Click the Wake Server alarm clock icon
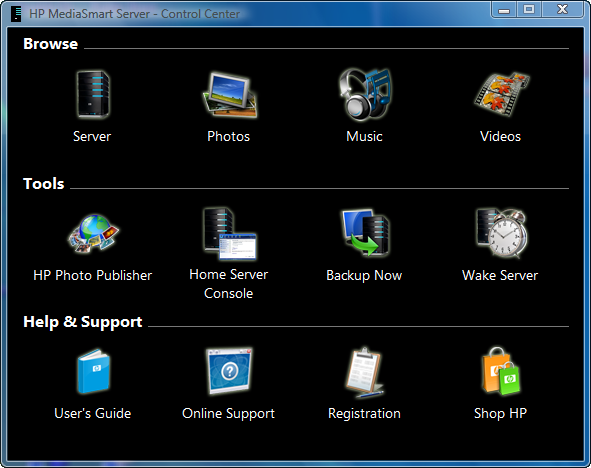The height and width of the screenshot is (468, 591). 501,233
